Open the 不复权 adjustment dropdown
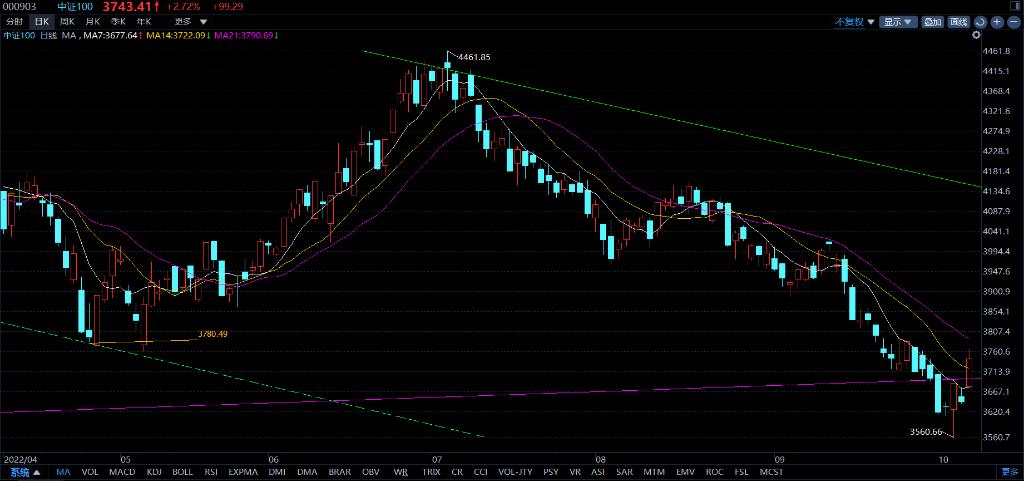 855,21
